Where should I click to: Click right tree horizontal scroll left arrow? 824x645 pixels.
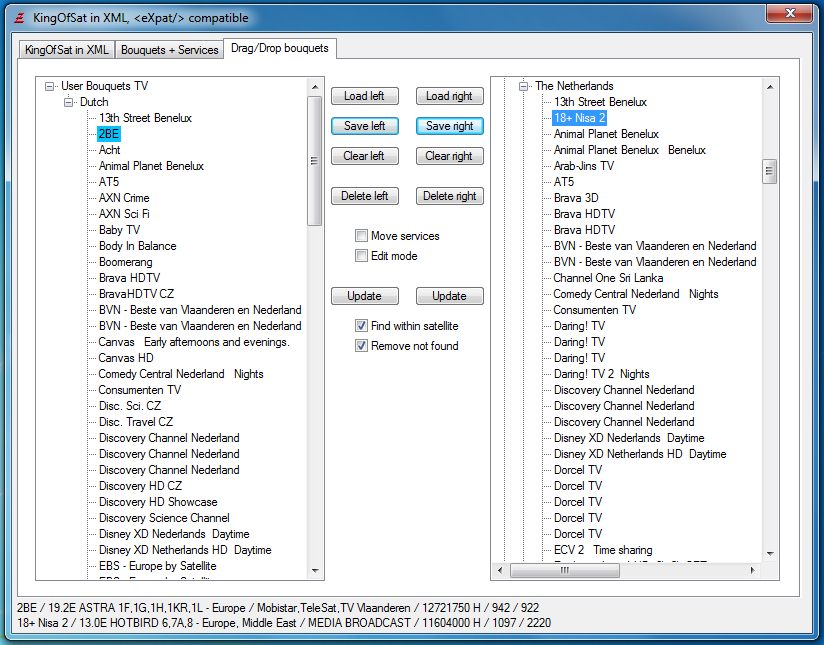(x=500, y=570)
